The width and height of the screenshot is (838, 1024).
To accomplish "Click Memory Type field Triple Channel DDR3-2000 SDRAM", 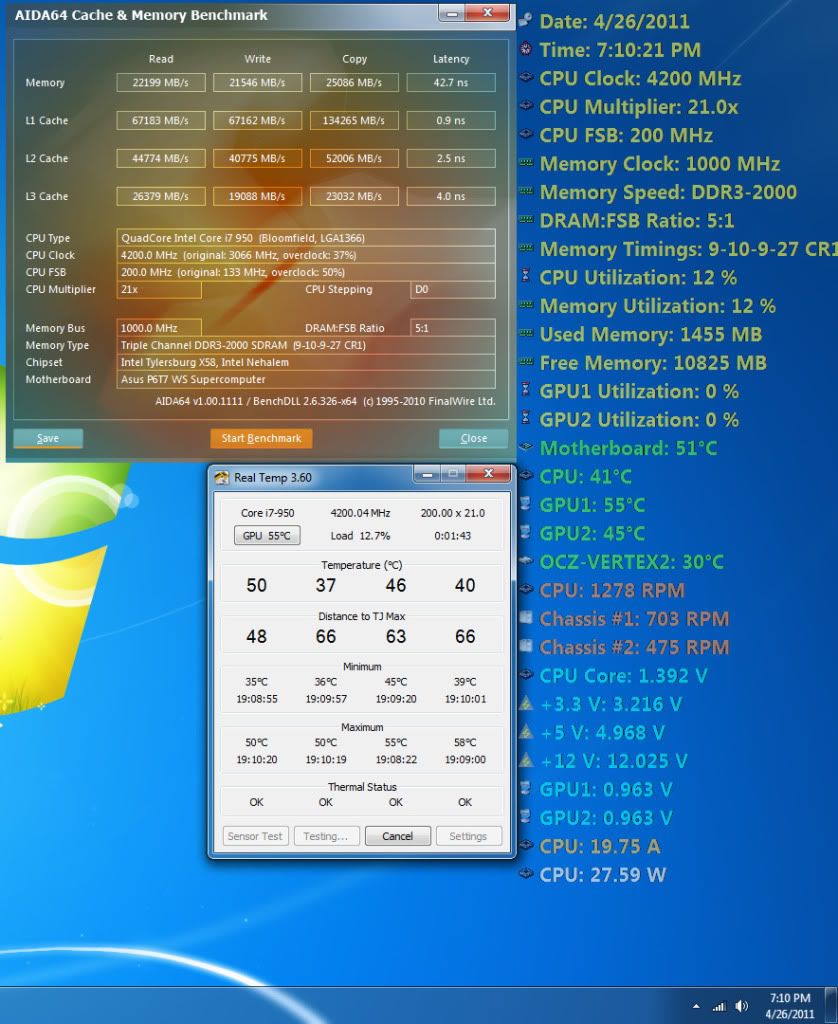I will point(306,345).
